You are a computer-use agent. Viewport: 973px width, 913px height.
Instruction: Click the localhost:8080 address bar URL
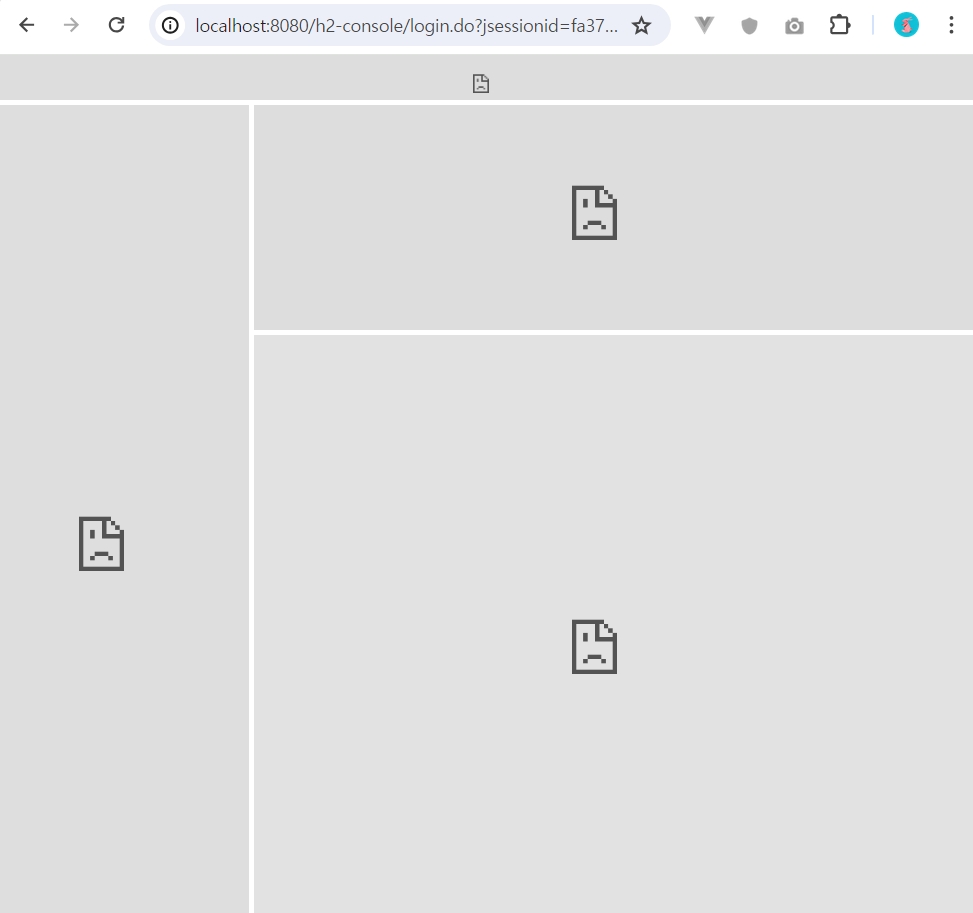click(x=406, y=25)
